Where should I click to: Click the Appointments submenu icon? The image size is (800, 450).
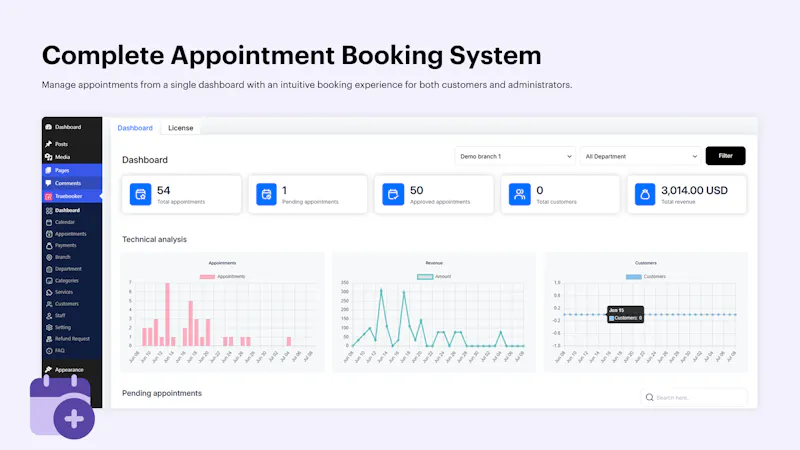click(x=49, y=234)
